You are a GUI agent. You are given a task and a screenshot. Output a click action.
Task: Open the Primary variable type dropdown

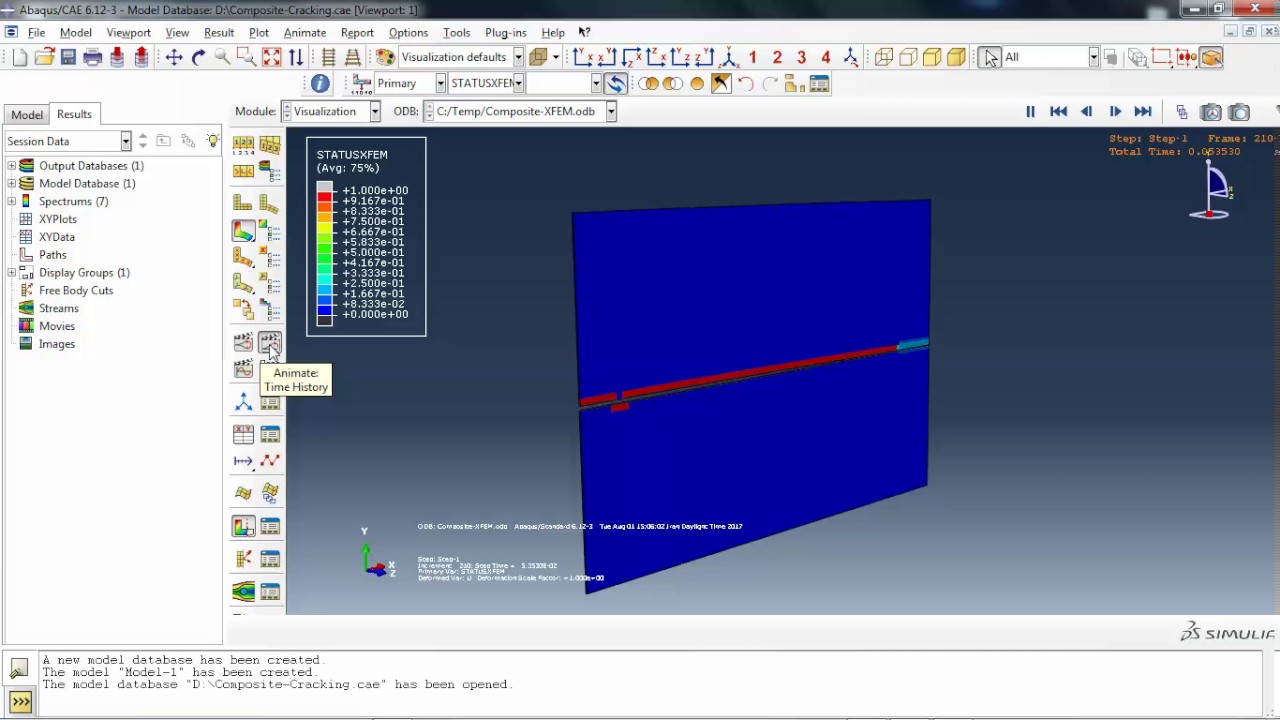pos(439,83)
